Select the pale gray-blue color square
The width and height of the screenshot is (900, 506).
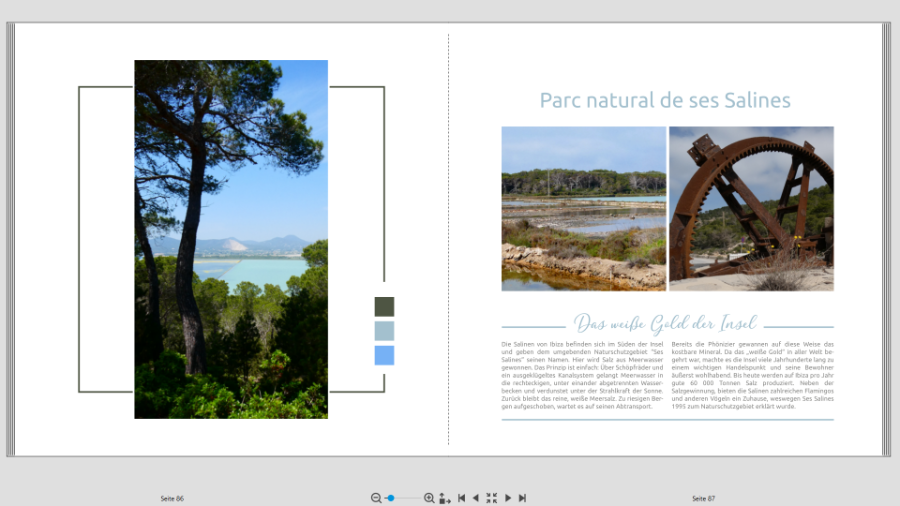(x=384, y=331)
